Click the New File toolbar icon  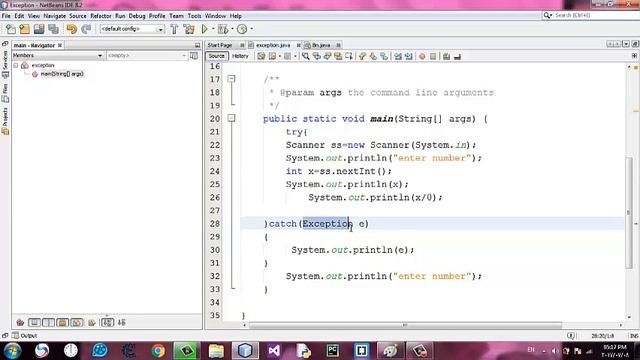[11, 29]
